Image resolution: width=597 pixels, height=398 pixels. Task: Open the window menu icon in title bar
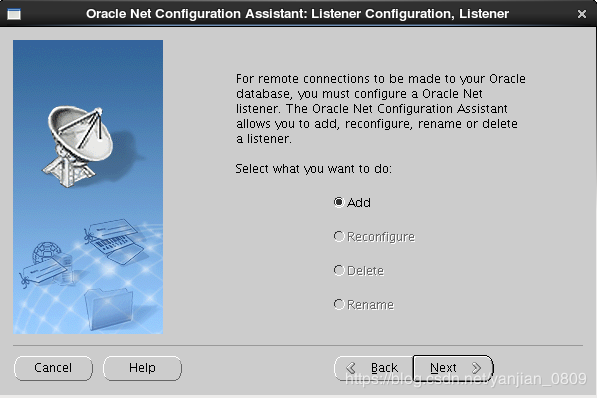coord(14,14)
